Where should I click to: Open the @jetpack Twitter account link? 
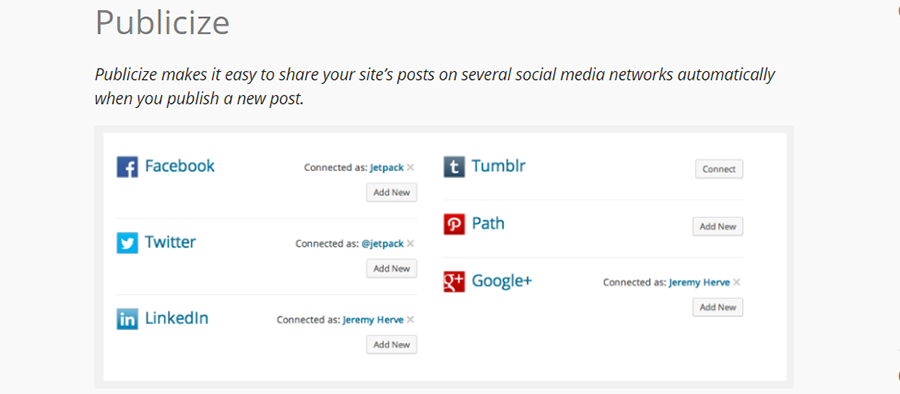(383, 244)
